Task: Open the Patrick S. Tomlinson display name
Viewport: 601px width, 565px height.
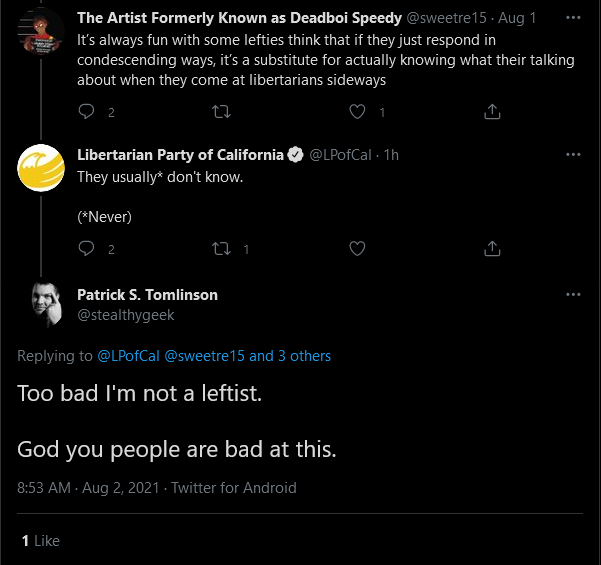Action: click(x=148, y=295)
